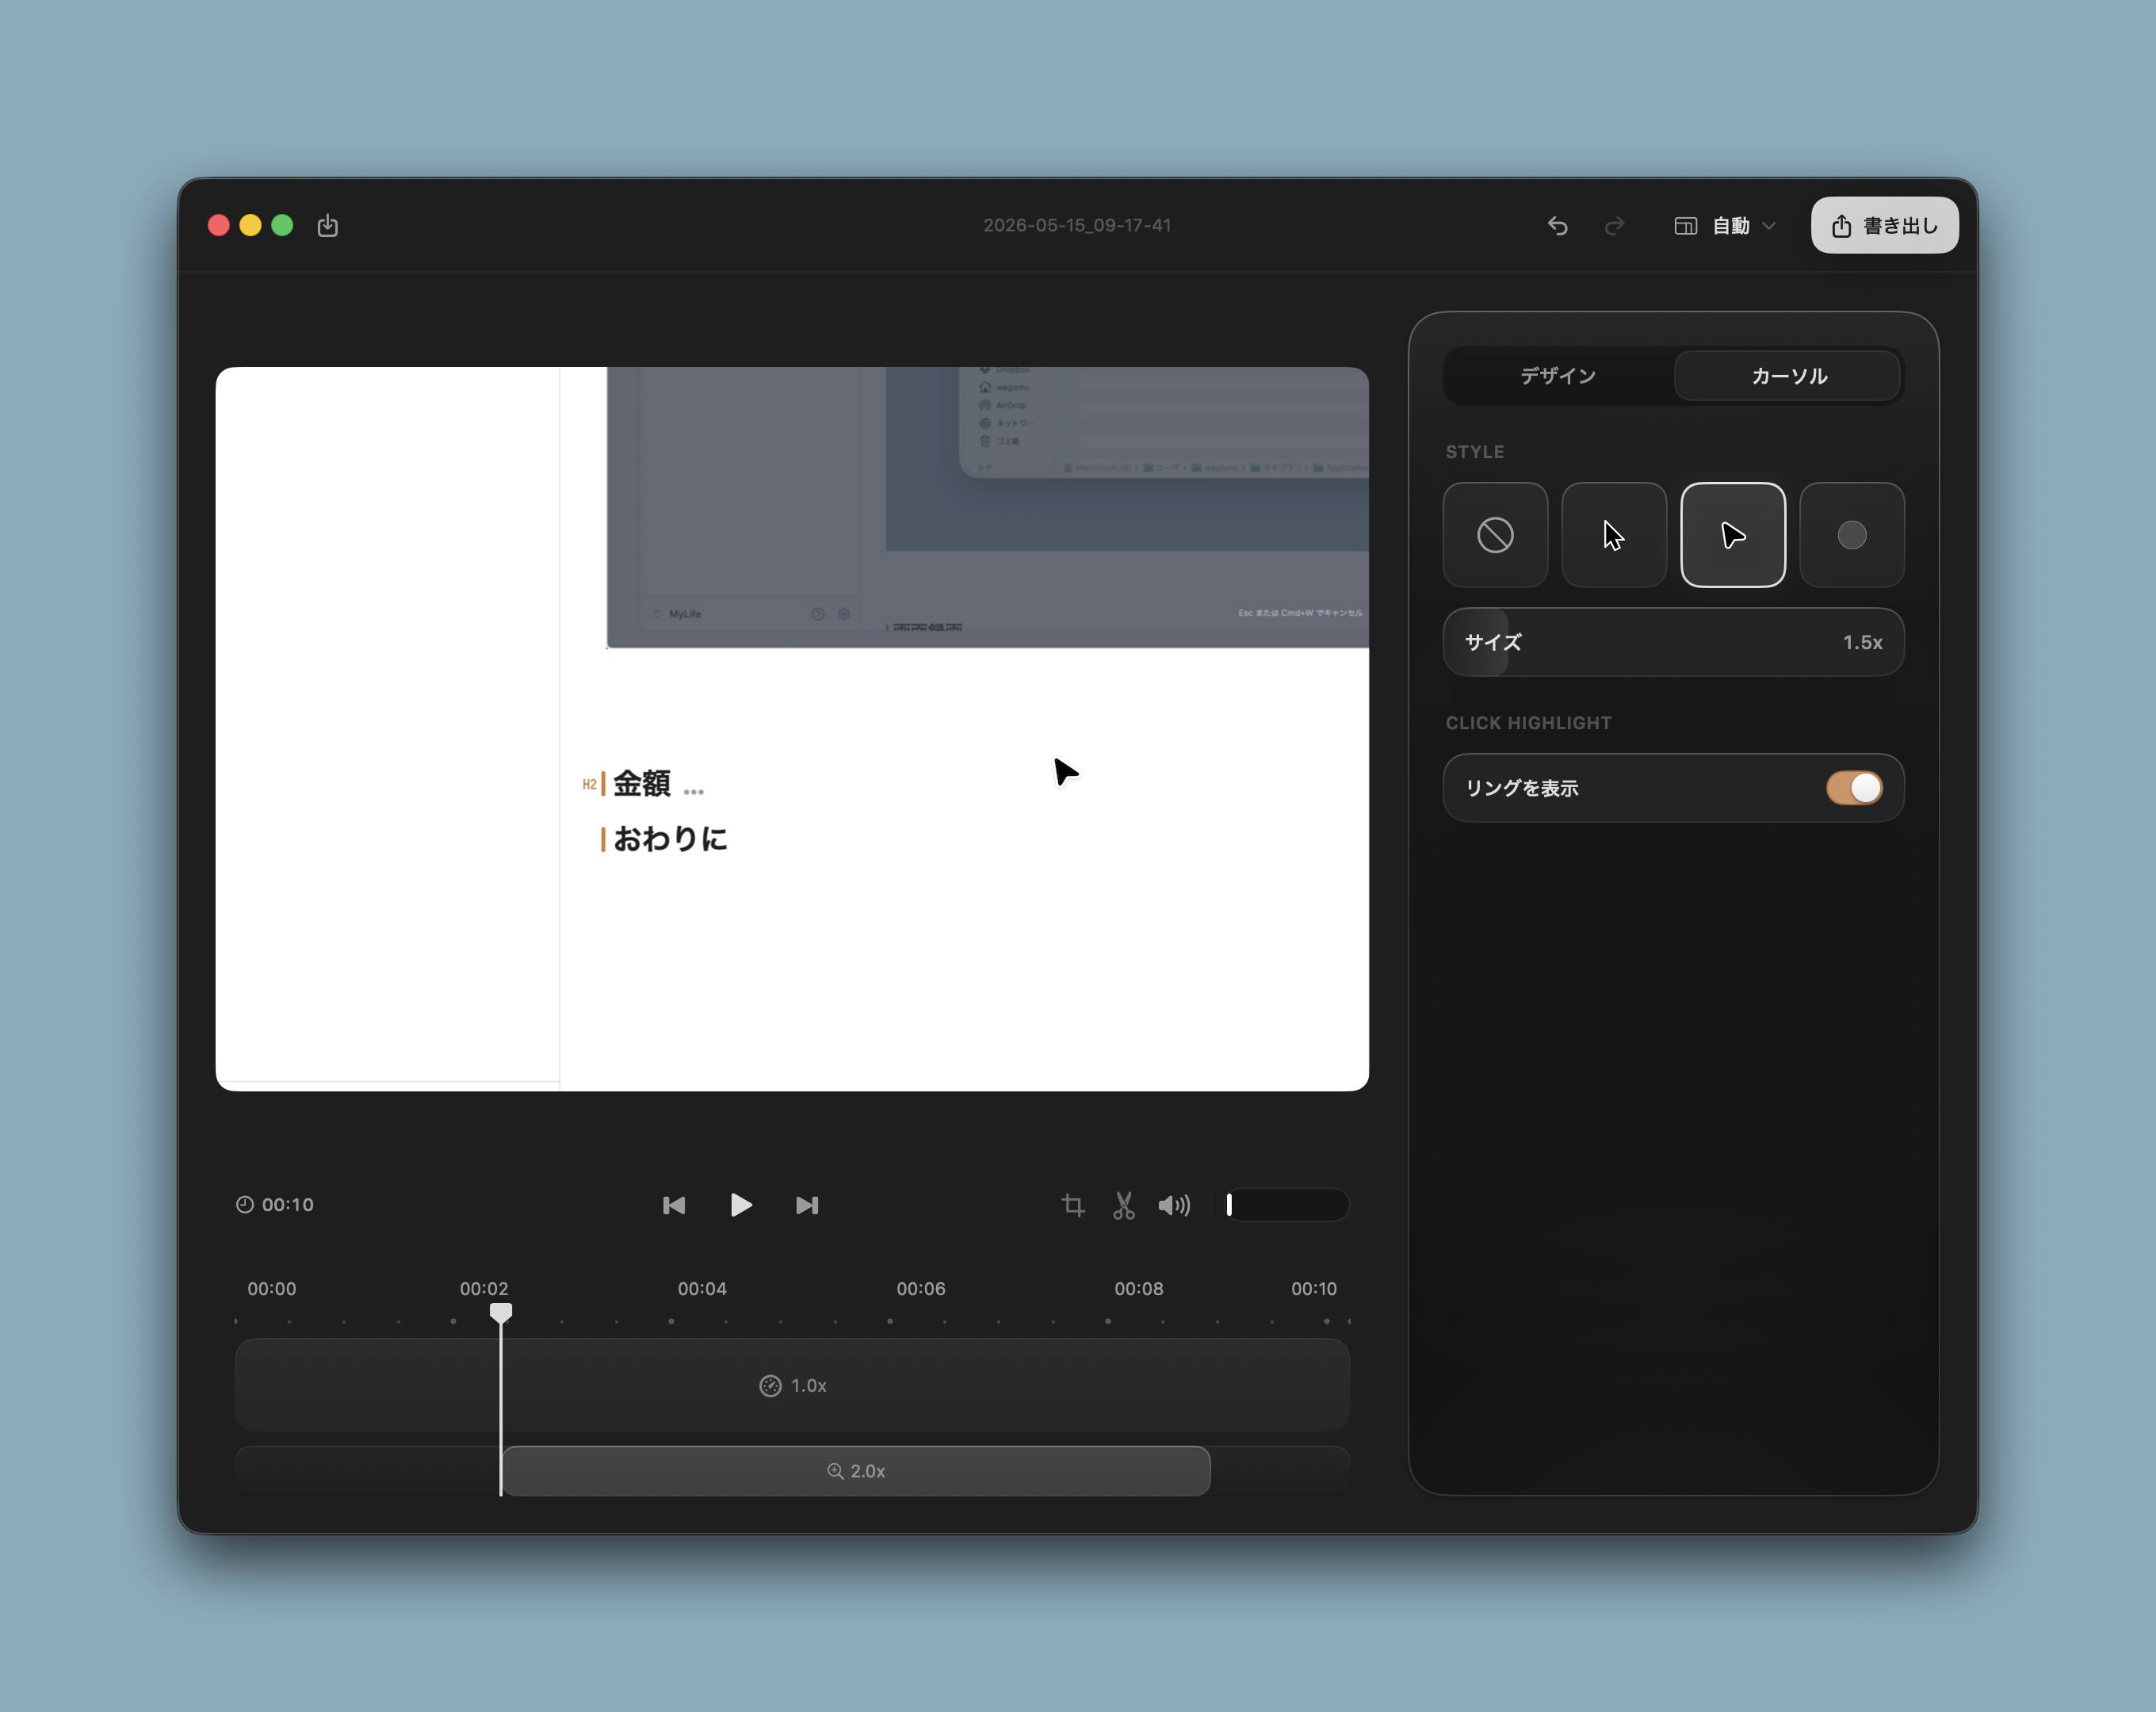Play the recording preview
The image size is (2156, 1712).
[x=740, y=1205]
